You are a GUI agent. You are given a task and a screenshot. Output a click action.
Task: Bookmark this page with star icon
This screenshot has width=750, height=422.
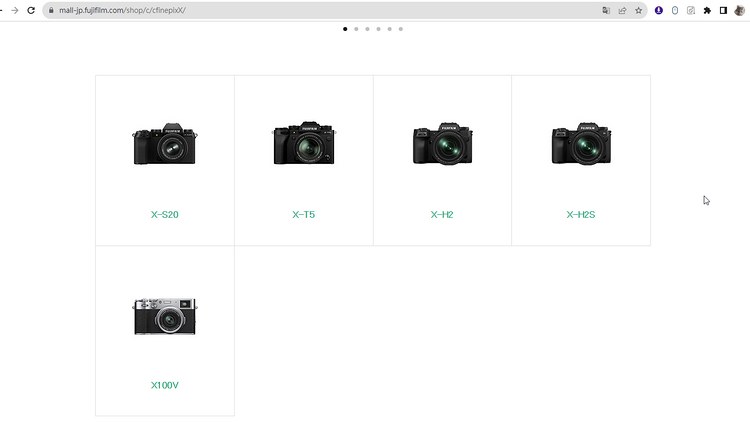click(639, 10)
